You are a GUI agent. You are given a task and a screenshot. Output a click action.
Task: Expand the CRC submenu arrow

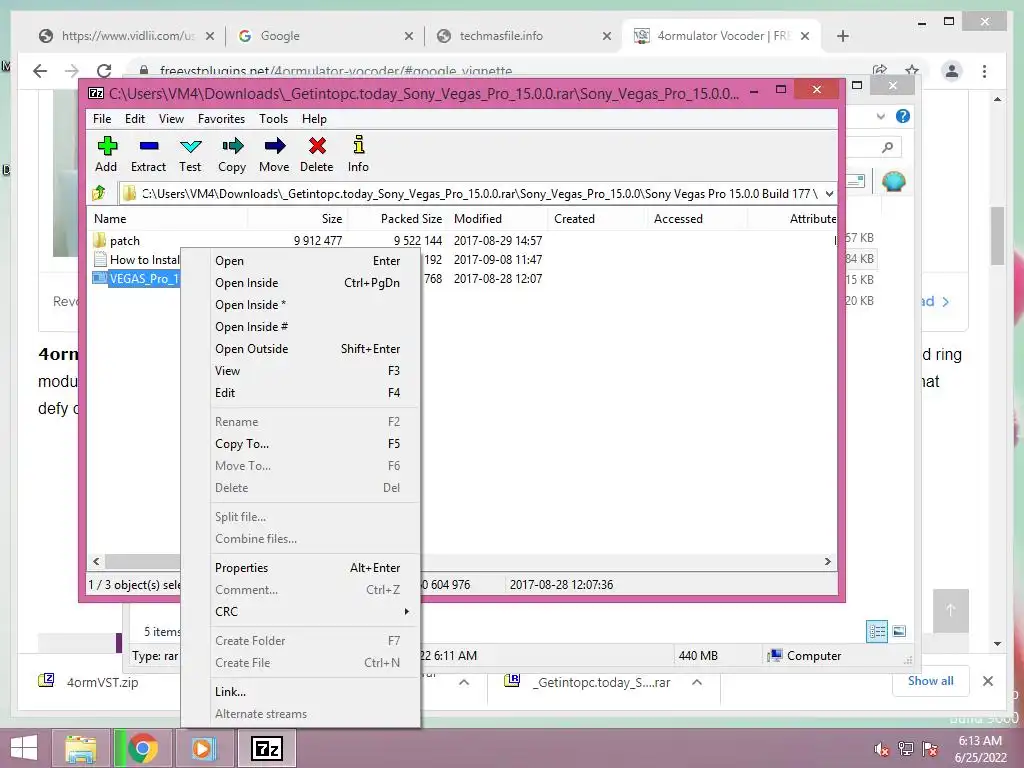(x=406, y=611)
